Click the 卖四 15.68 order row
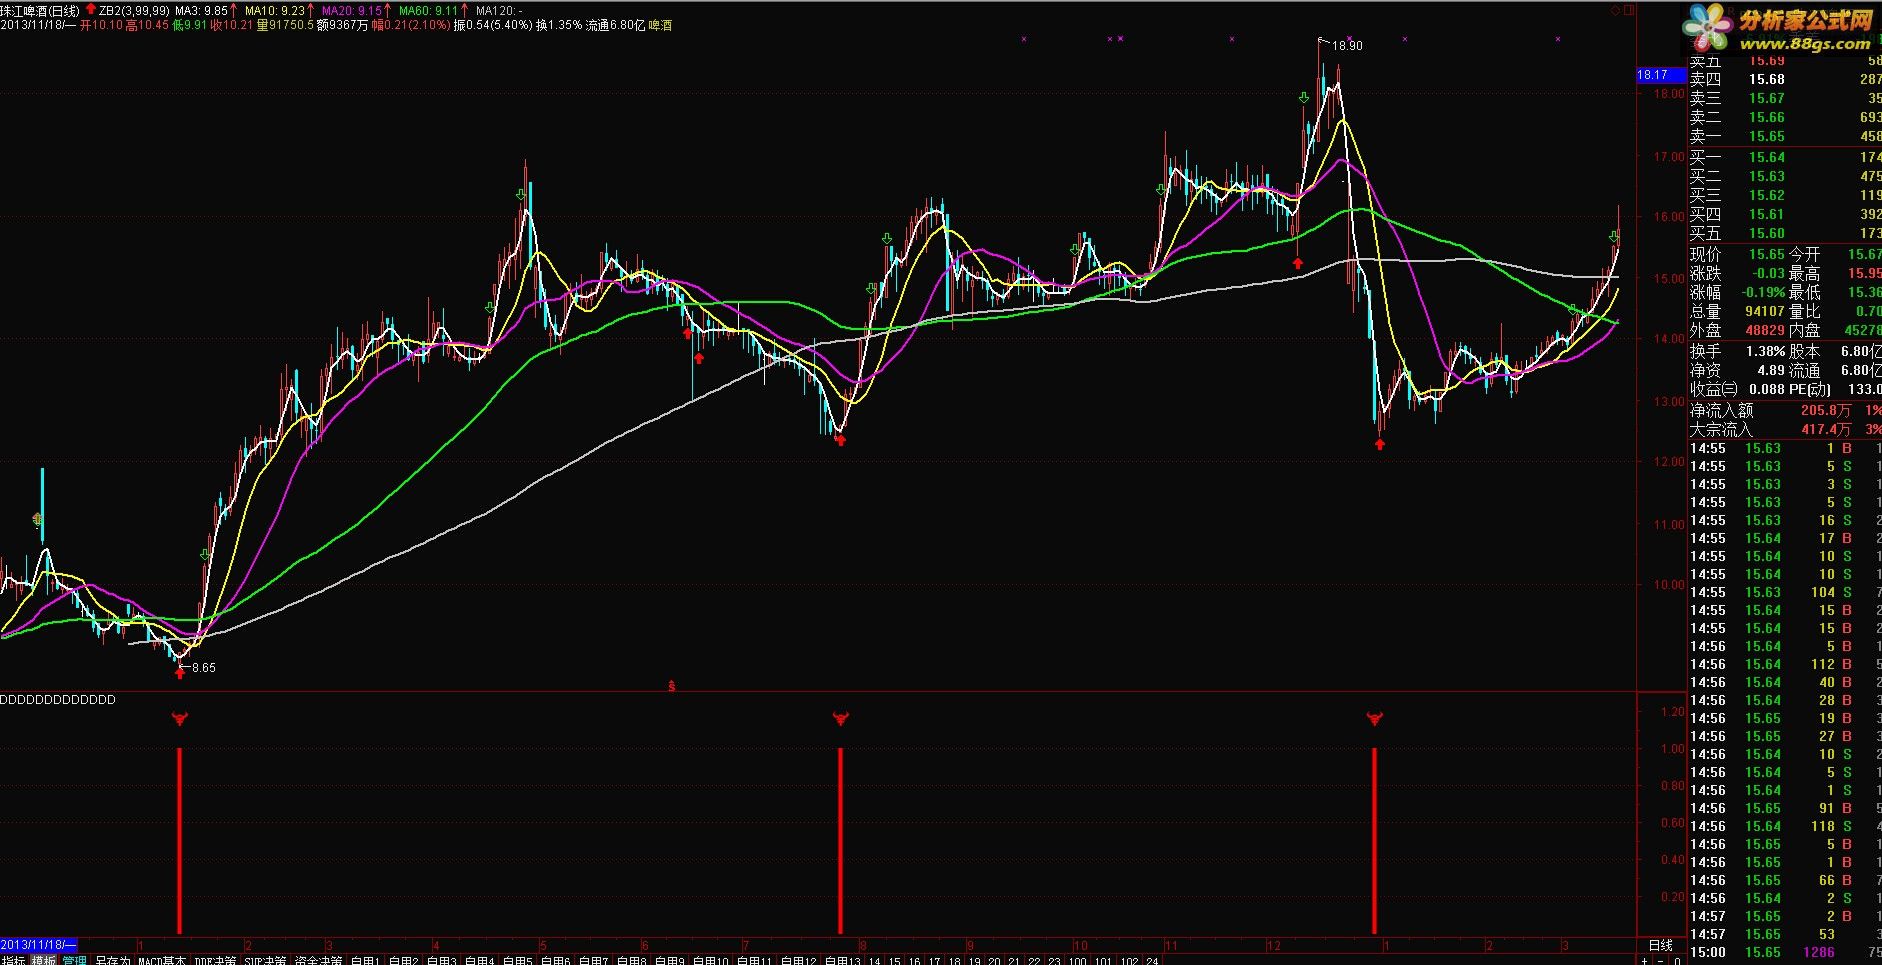The height and width of the screenshot is (965, 1882). [1785, 79]
